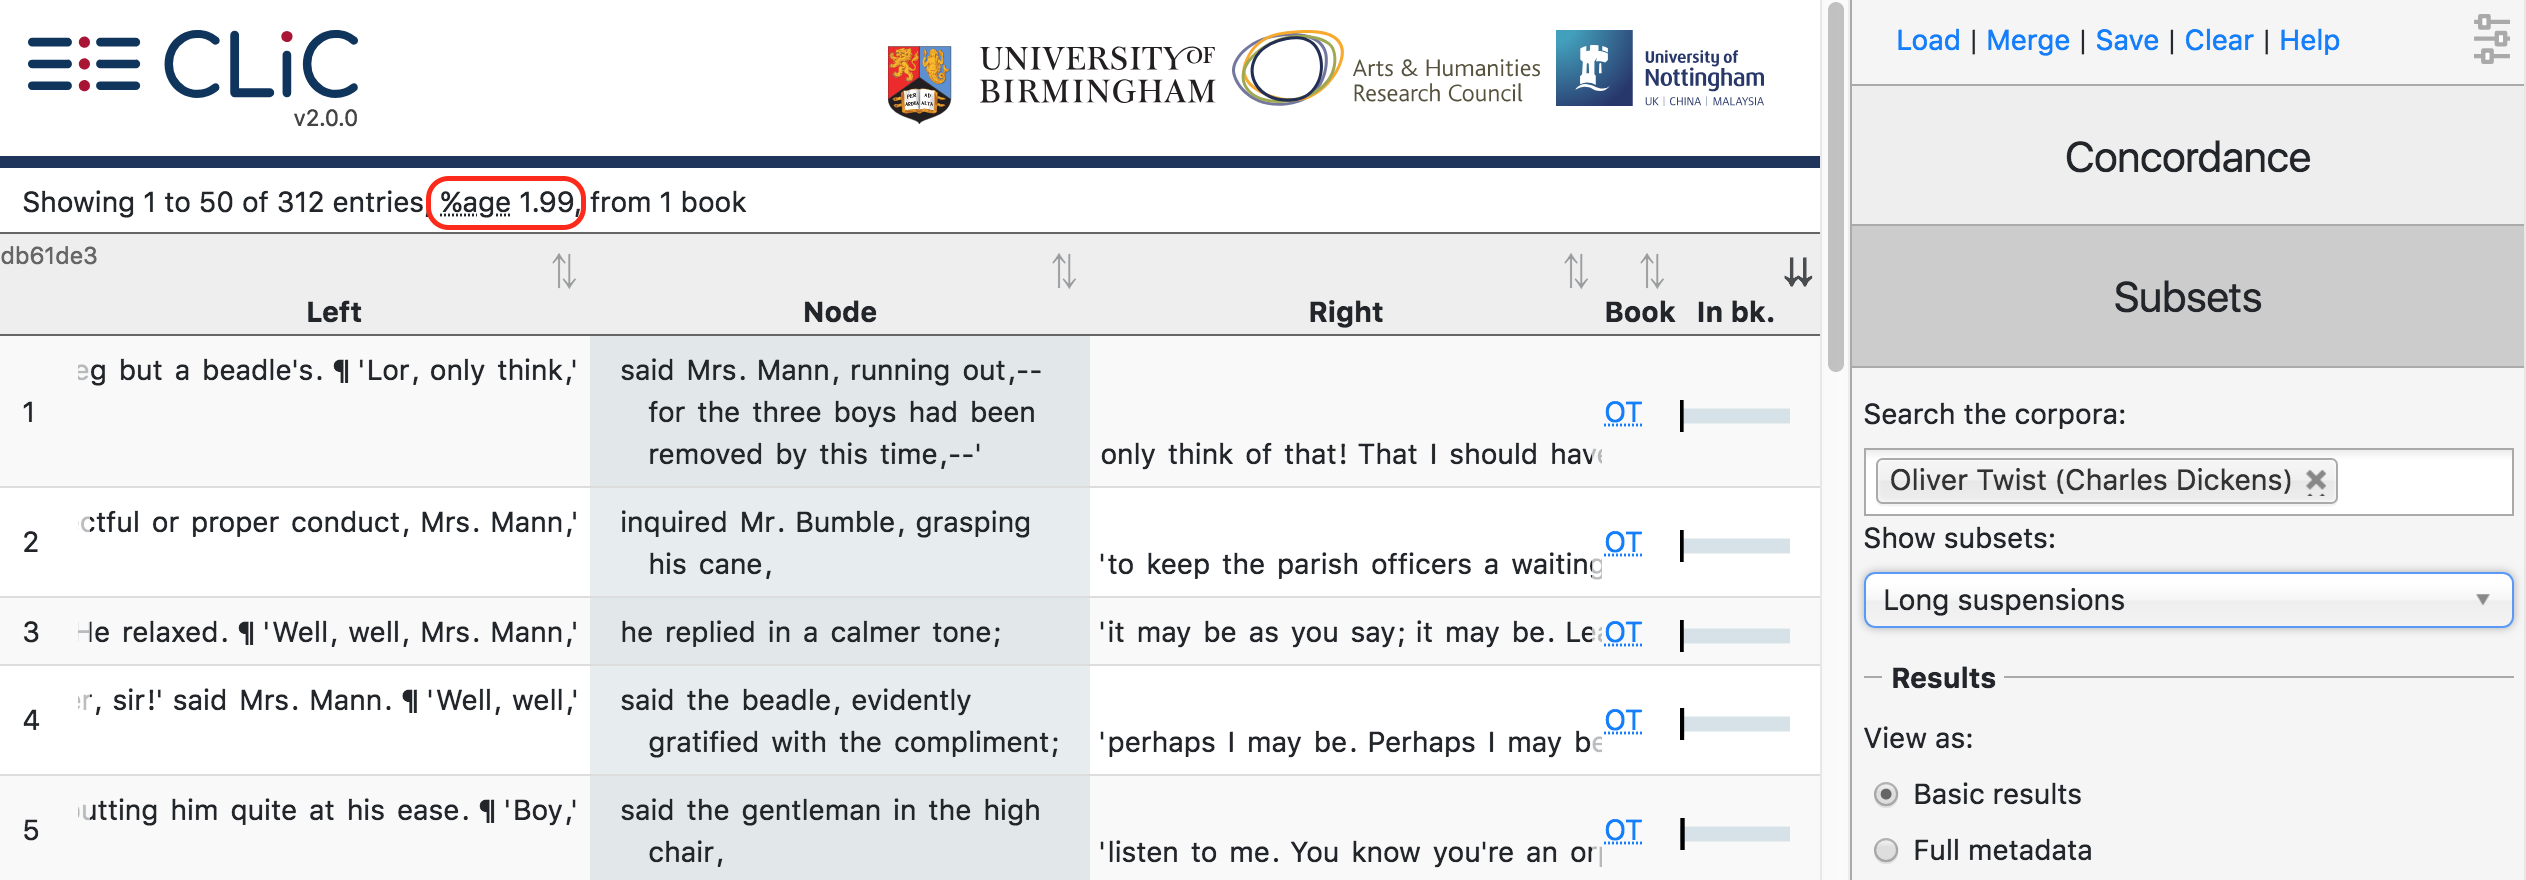
Task: Select Full metadata view option
Action: click(x=1886, y=850)
